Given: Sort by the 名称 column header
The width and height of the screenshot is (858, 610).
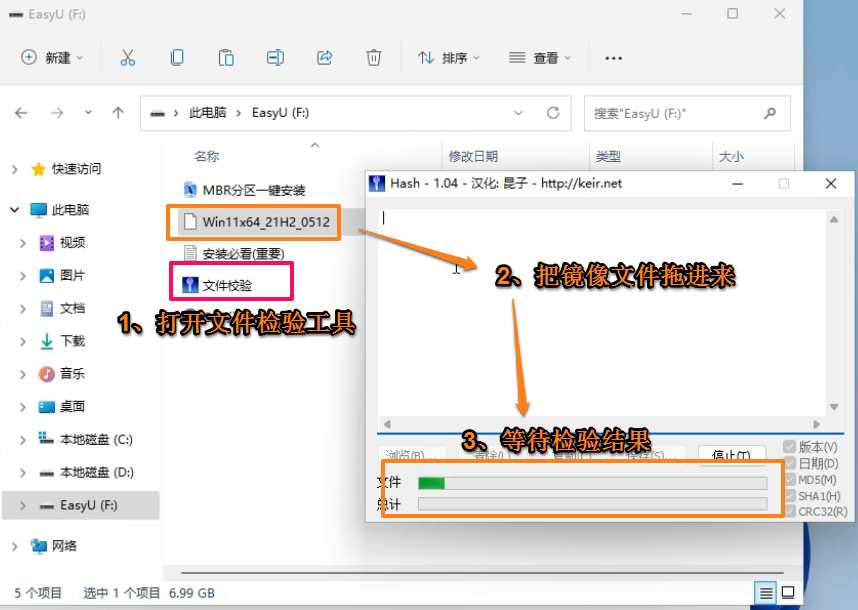Looking at the screenshot, I should click(207, 156).
